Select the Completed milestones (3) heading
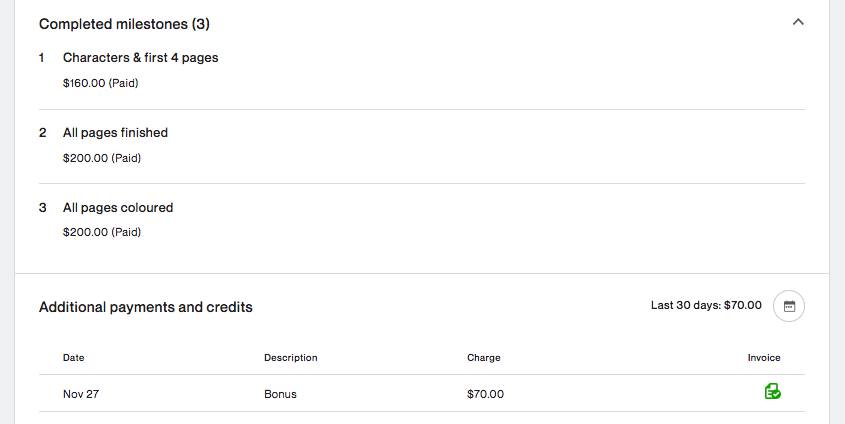The height and width of the screenshot is (424, 845). 124,24
